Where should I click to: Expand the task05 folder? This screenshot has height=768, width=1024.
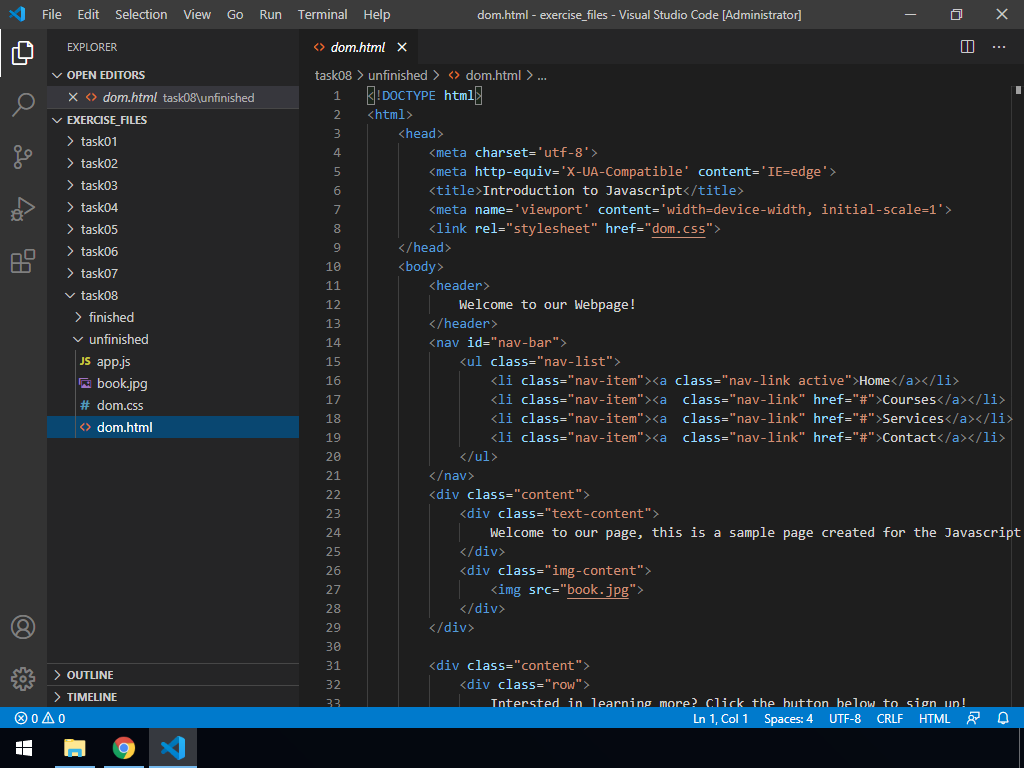point(99,229)
